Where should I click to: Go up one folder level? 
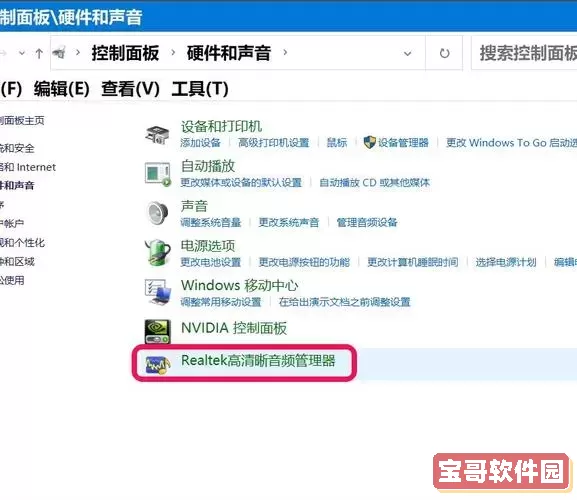click(39, 54)
